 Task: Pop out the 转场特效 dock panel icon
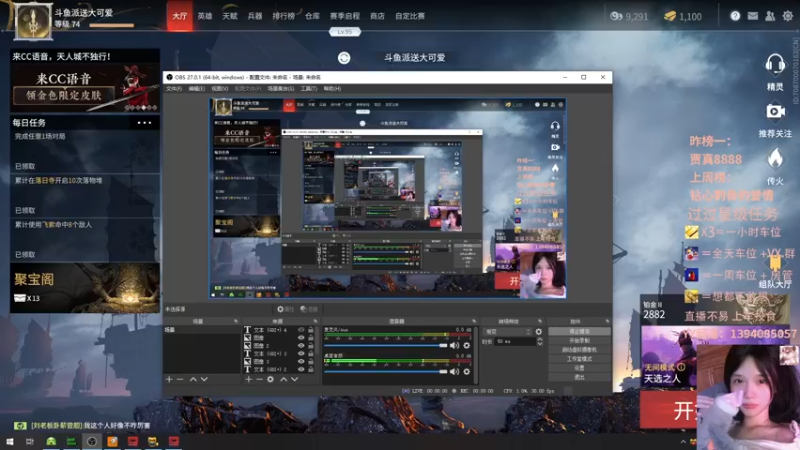pyautogui.click(x=540, y=321)
